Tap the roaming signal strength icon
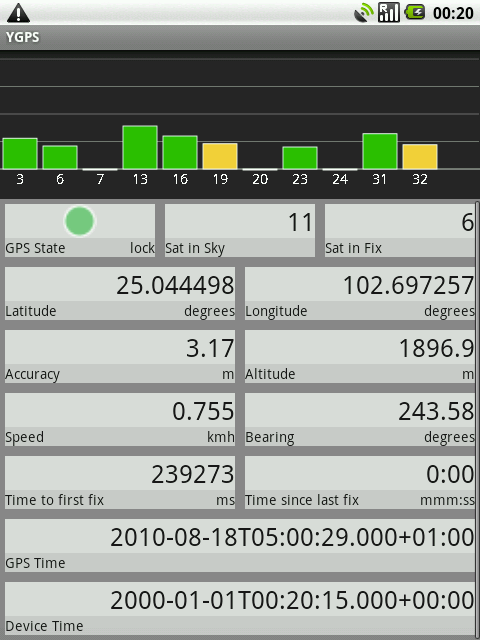This screenshot has height=640, width=480. pos(388,13)
